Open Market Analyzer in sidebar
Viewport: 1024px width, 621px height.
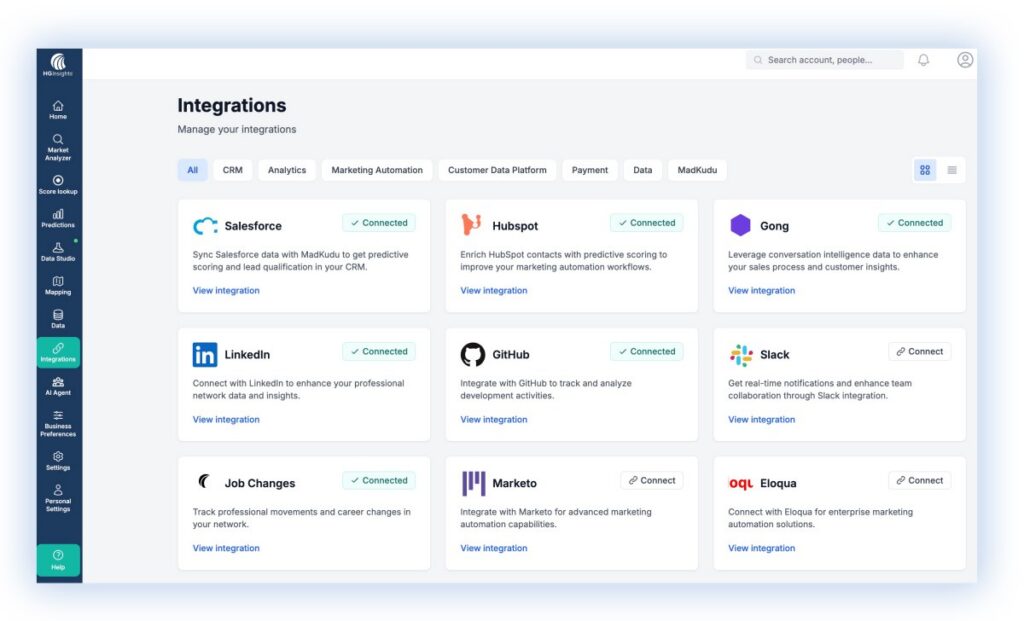pos(58,147)
